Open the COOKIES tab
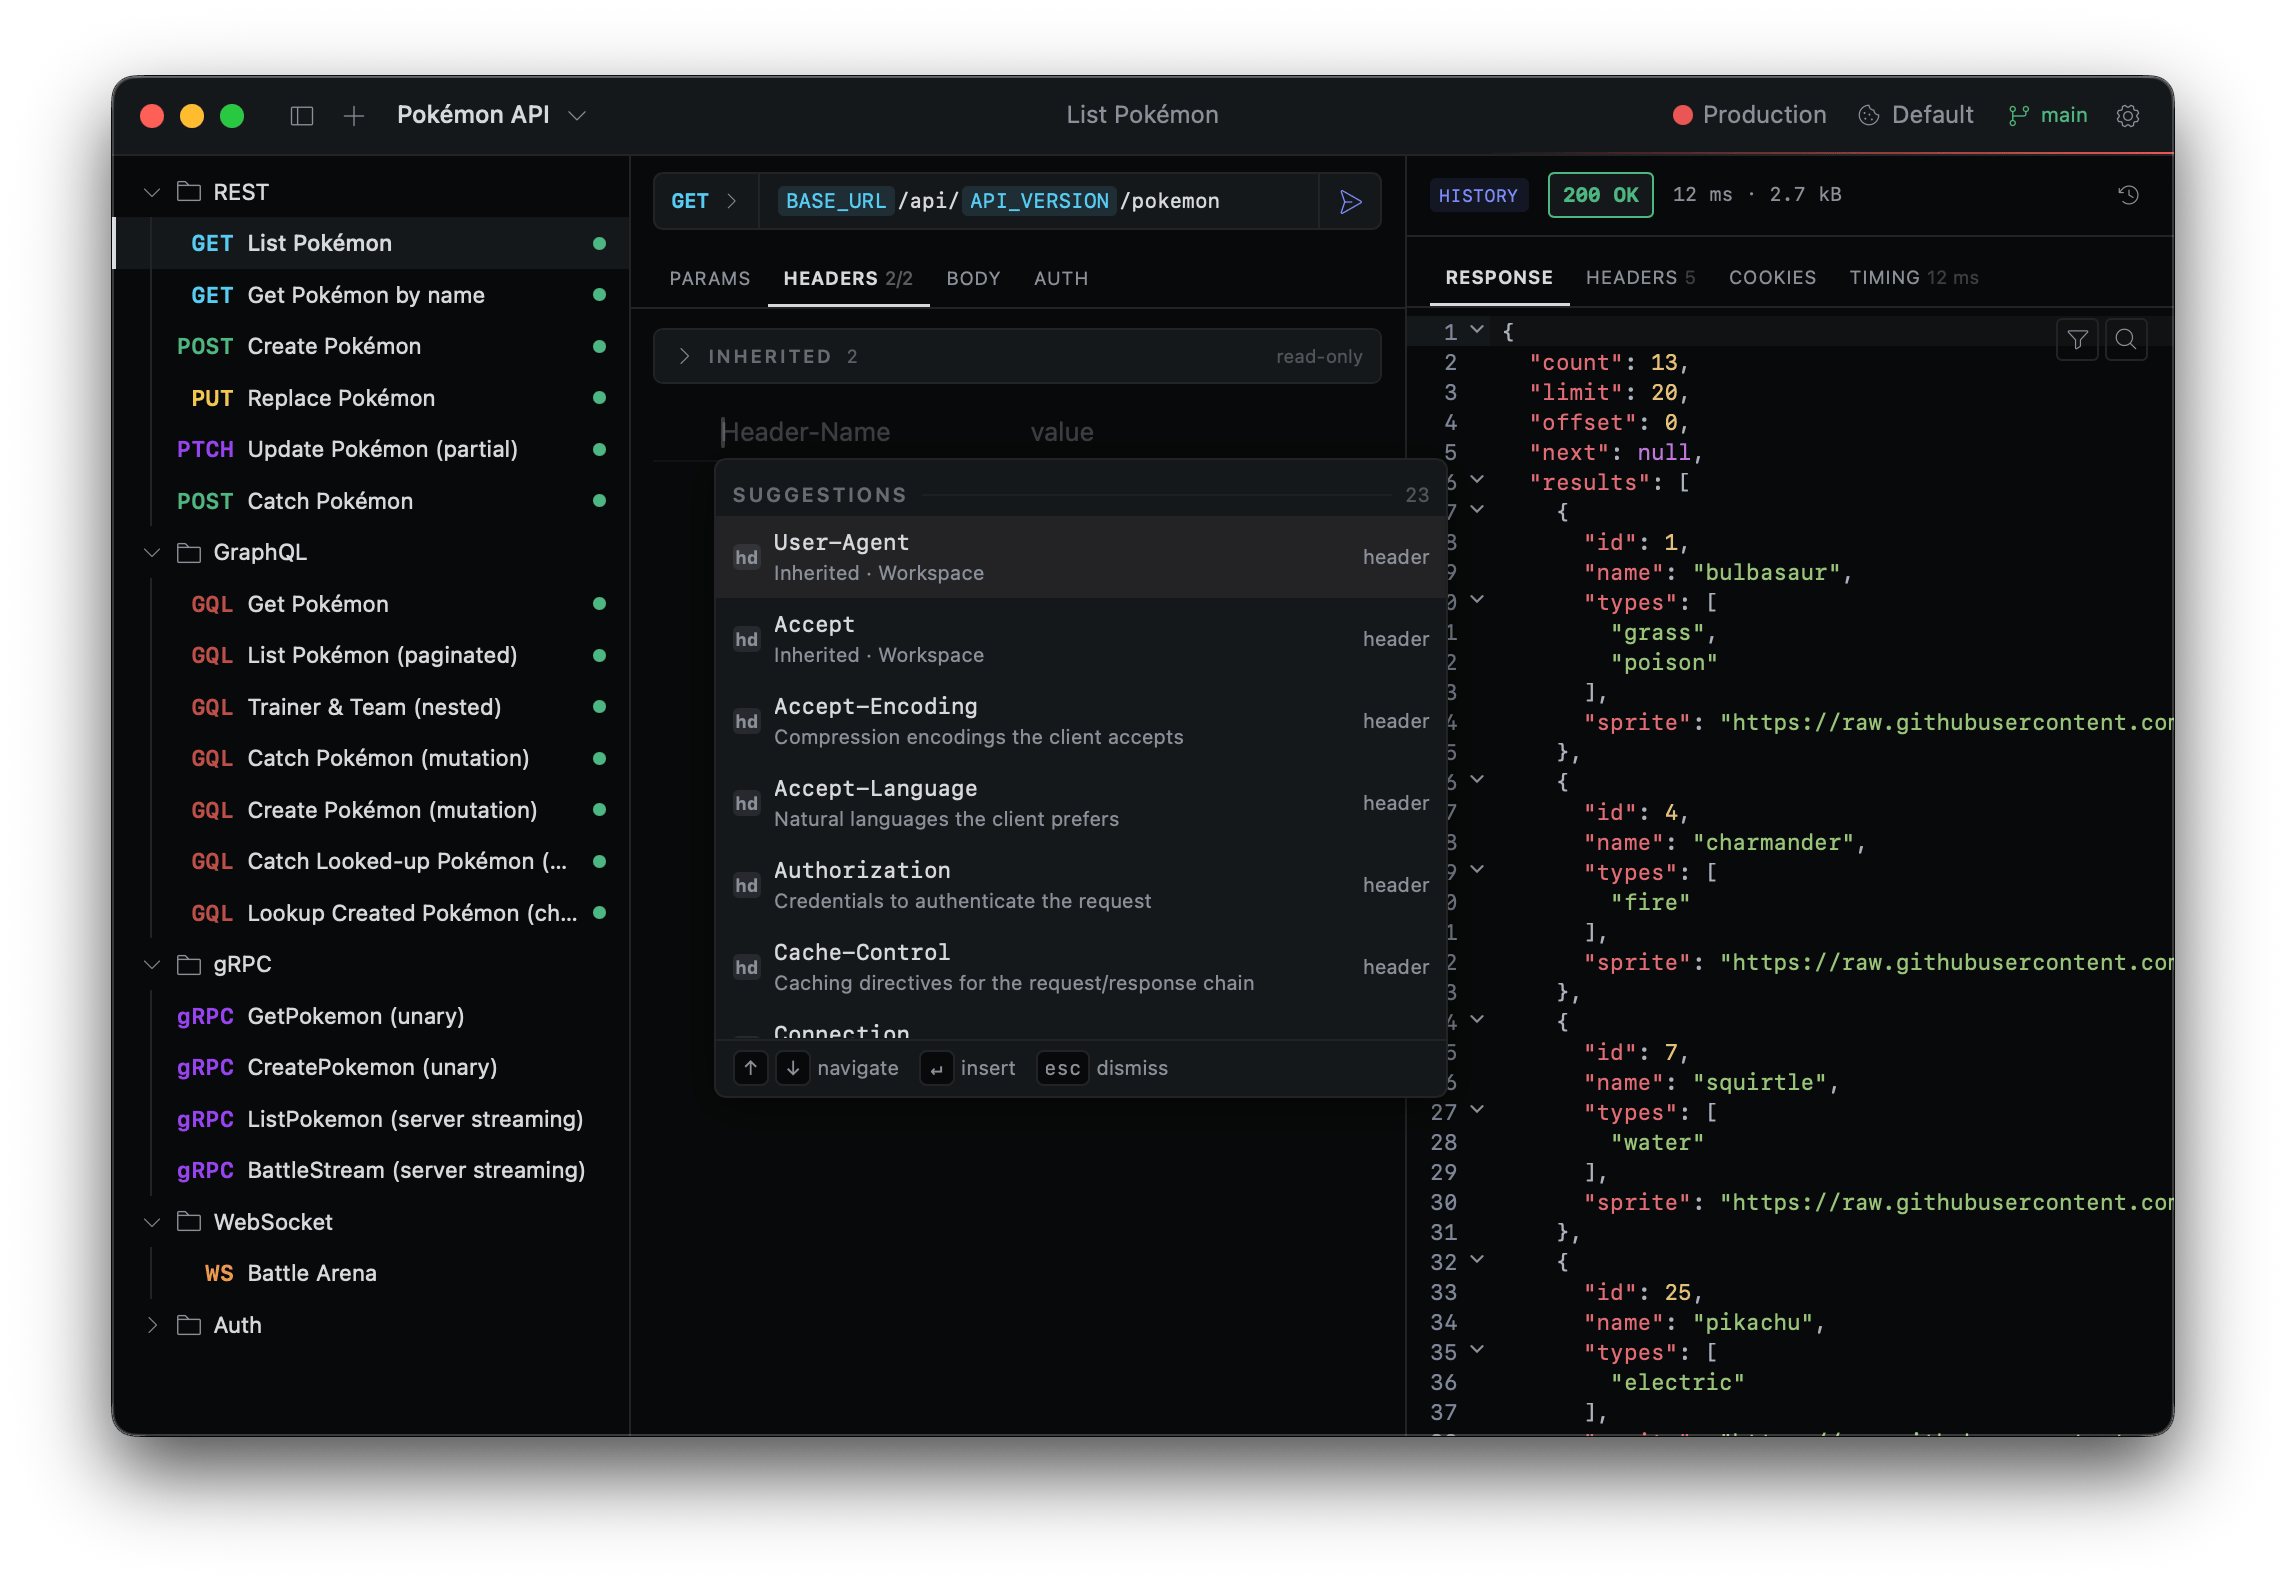 (1772, 277)
